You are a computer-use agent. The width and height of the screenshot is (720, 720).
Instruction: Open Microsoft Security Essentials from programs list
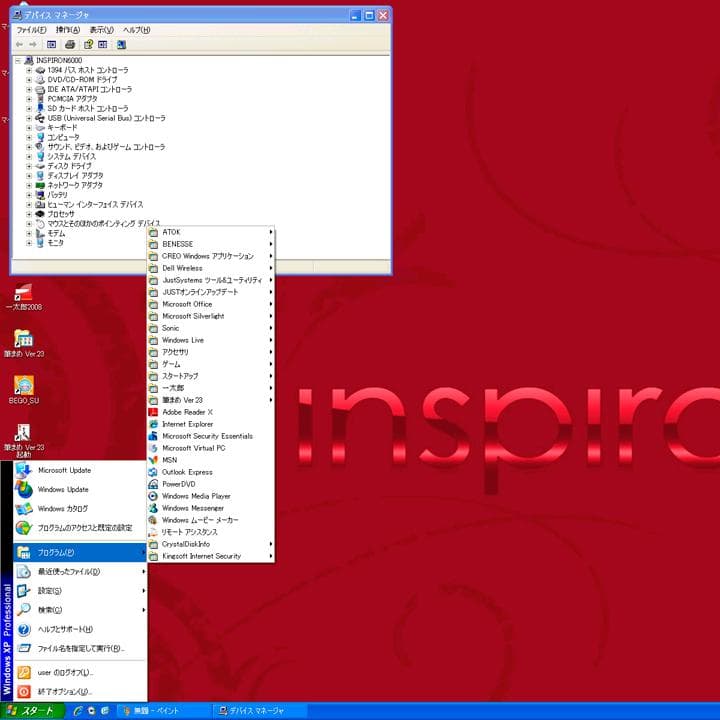pos(207,436)
